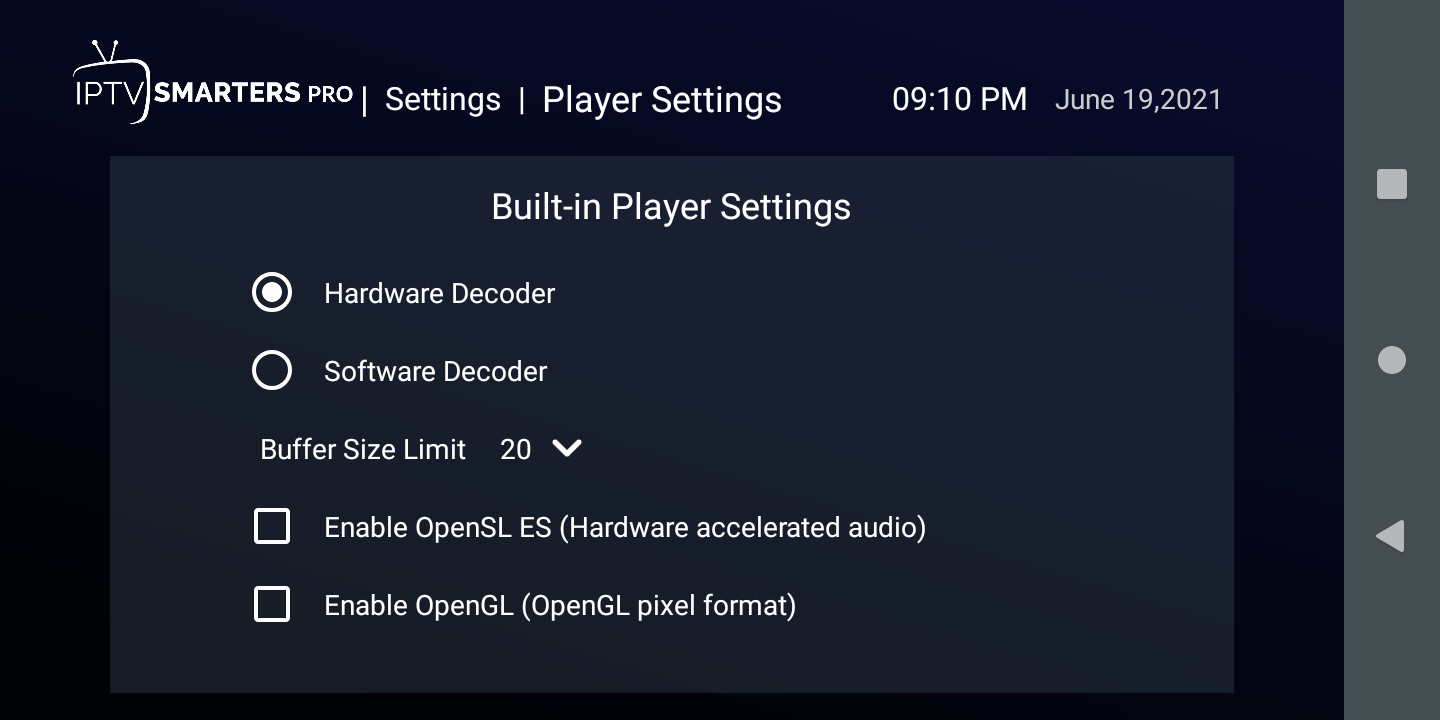Tap the Software Decoder label
This screenshot has height=720, width=1440.
(435, 372)
